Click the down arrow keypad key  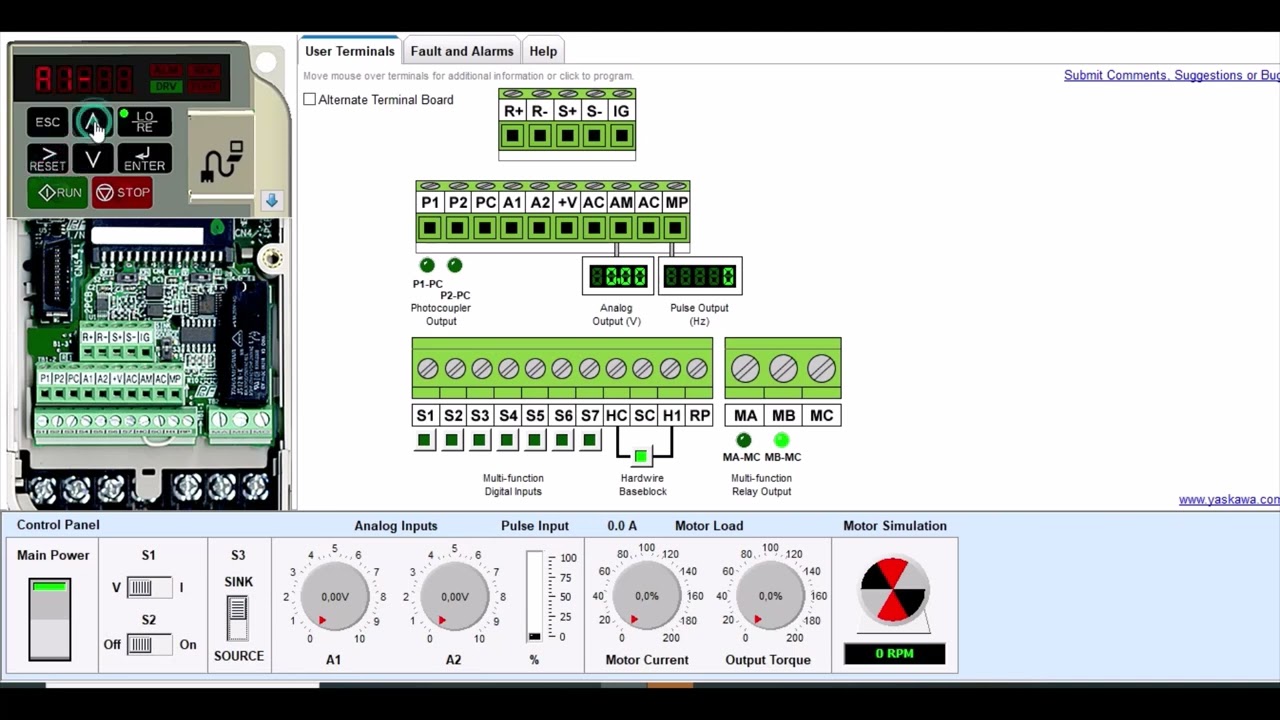pos(93,159)
